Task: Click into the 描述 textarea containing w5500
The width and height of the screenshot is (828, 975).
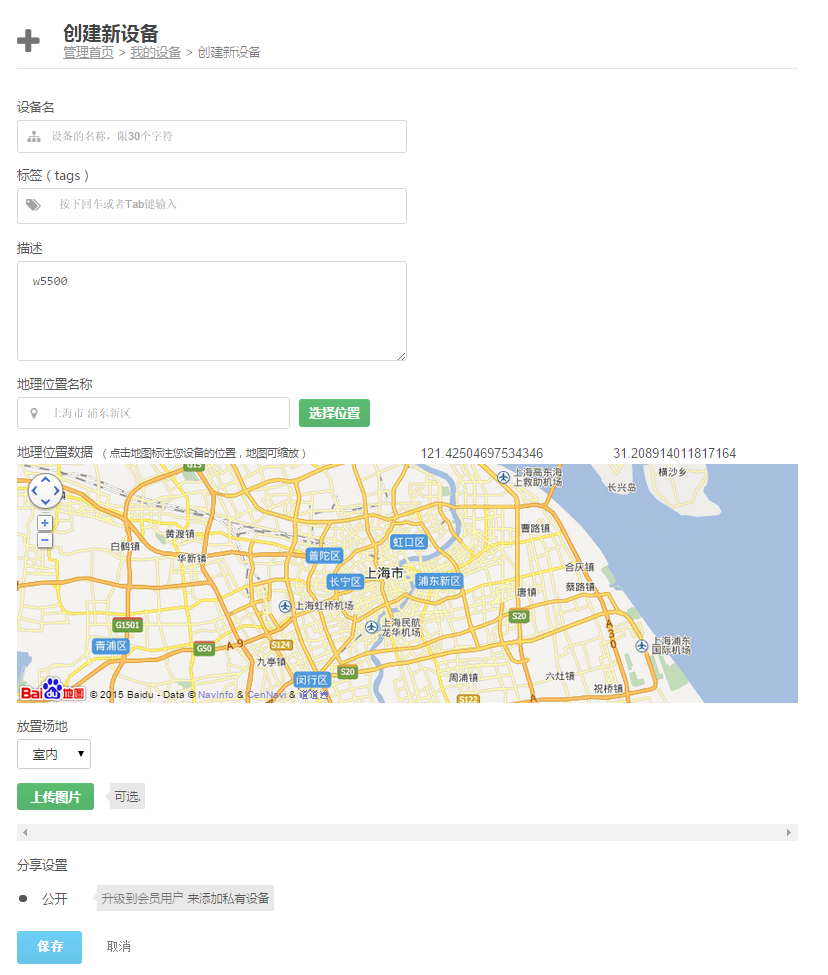Action: click(x=212, y=311)
